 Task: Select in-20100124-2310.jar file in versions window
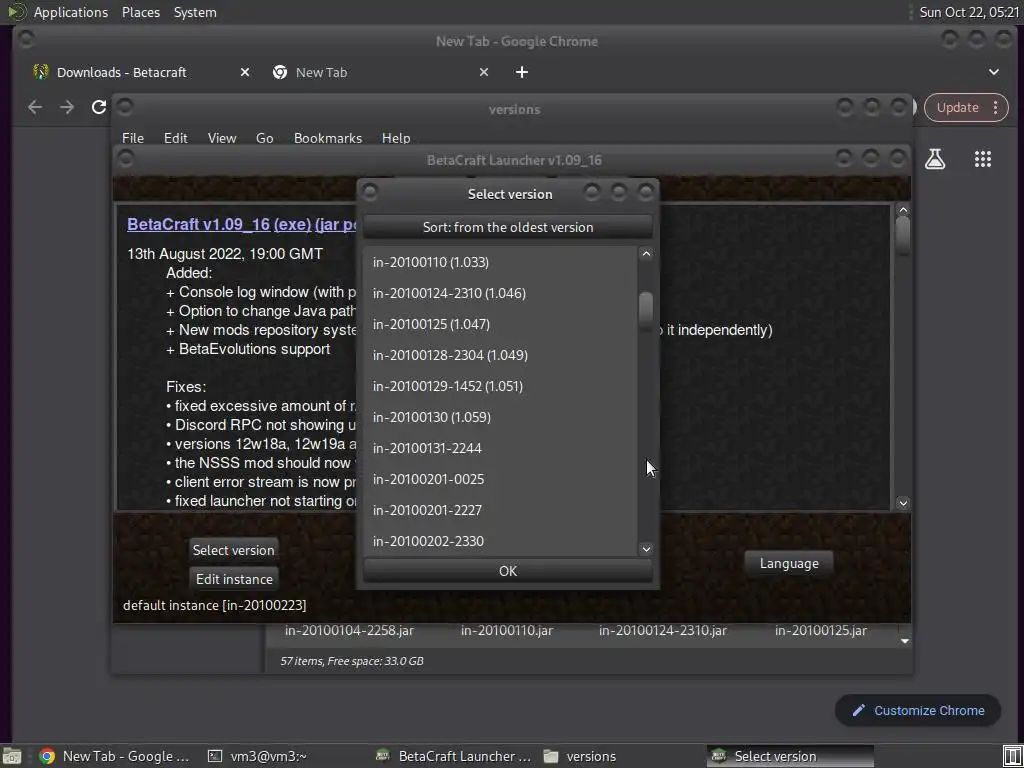coord(662,630)
